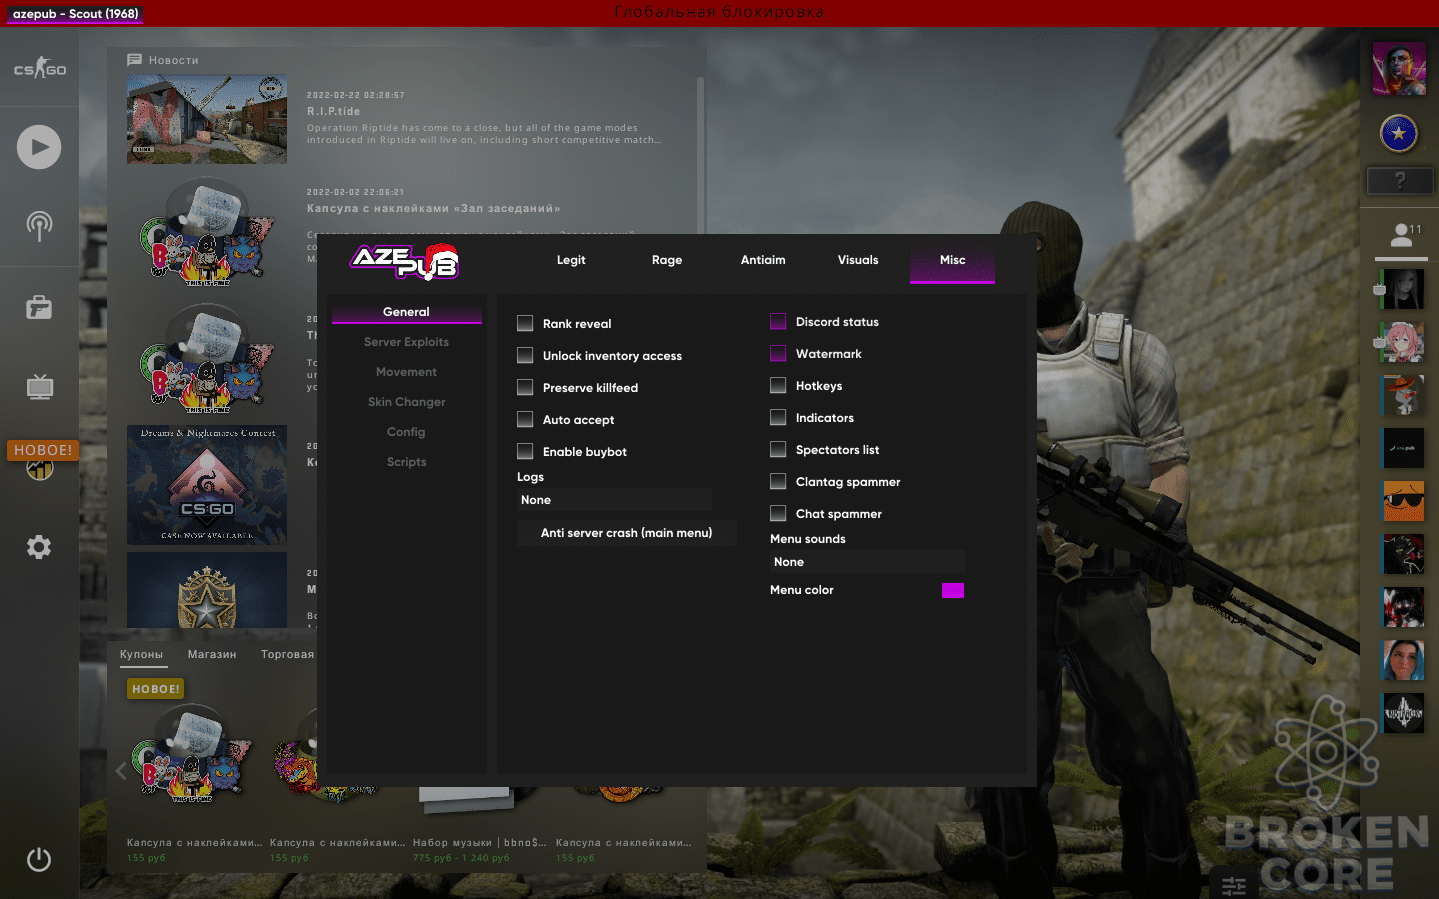Open the inventory briefcase icon
The image size is (1439, 899).
click(x=39, y=307)
